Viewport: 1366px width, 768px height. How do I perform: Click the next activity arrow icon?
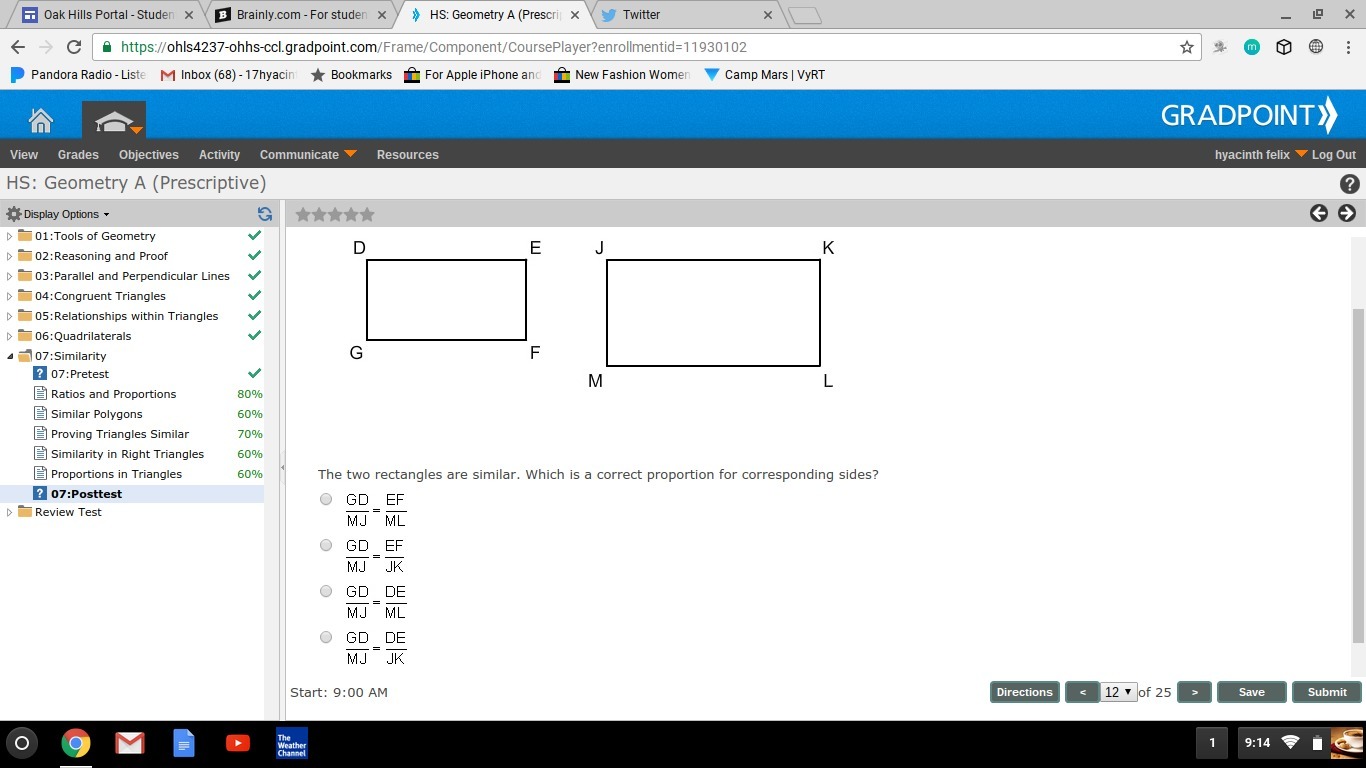click(x=1347, y=213)
